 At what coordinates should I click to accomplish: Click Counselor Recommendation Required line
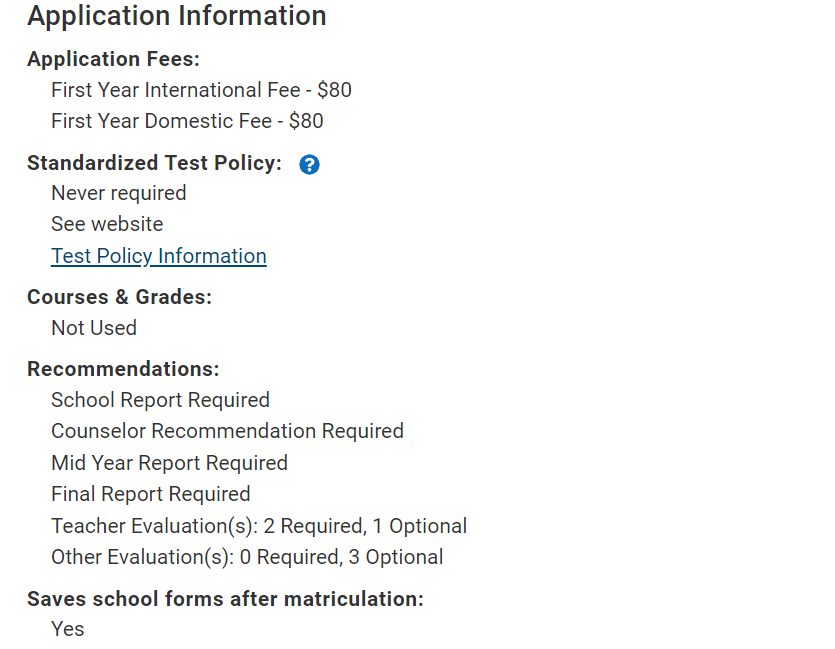[x=227, y=431]
